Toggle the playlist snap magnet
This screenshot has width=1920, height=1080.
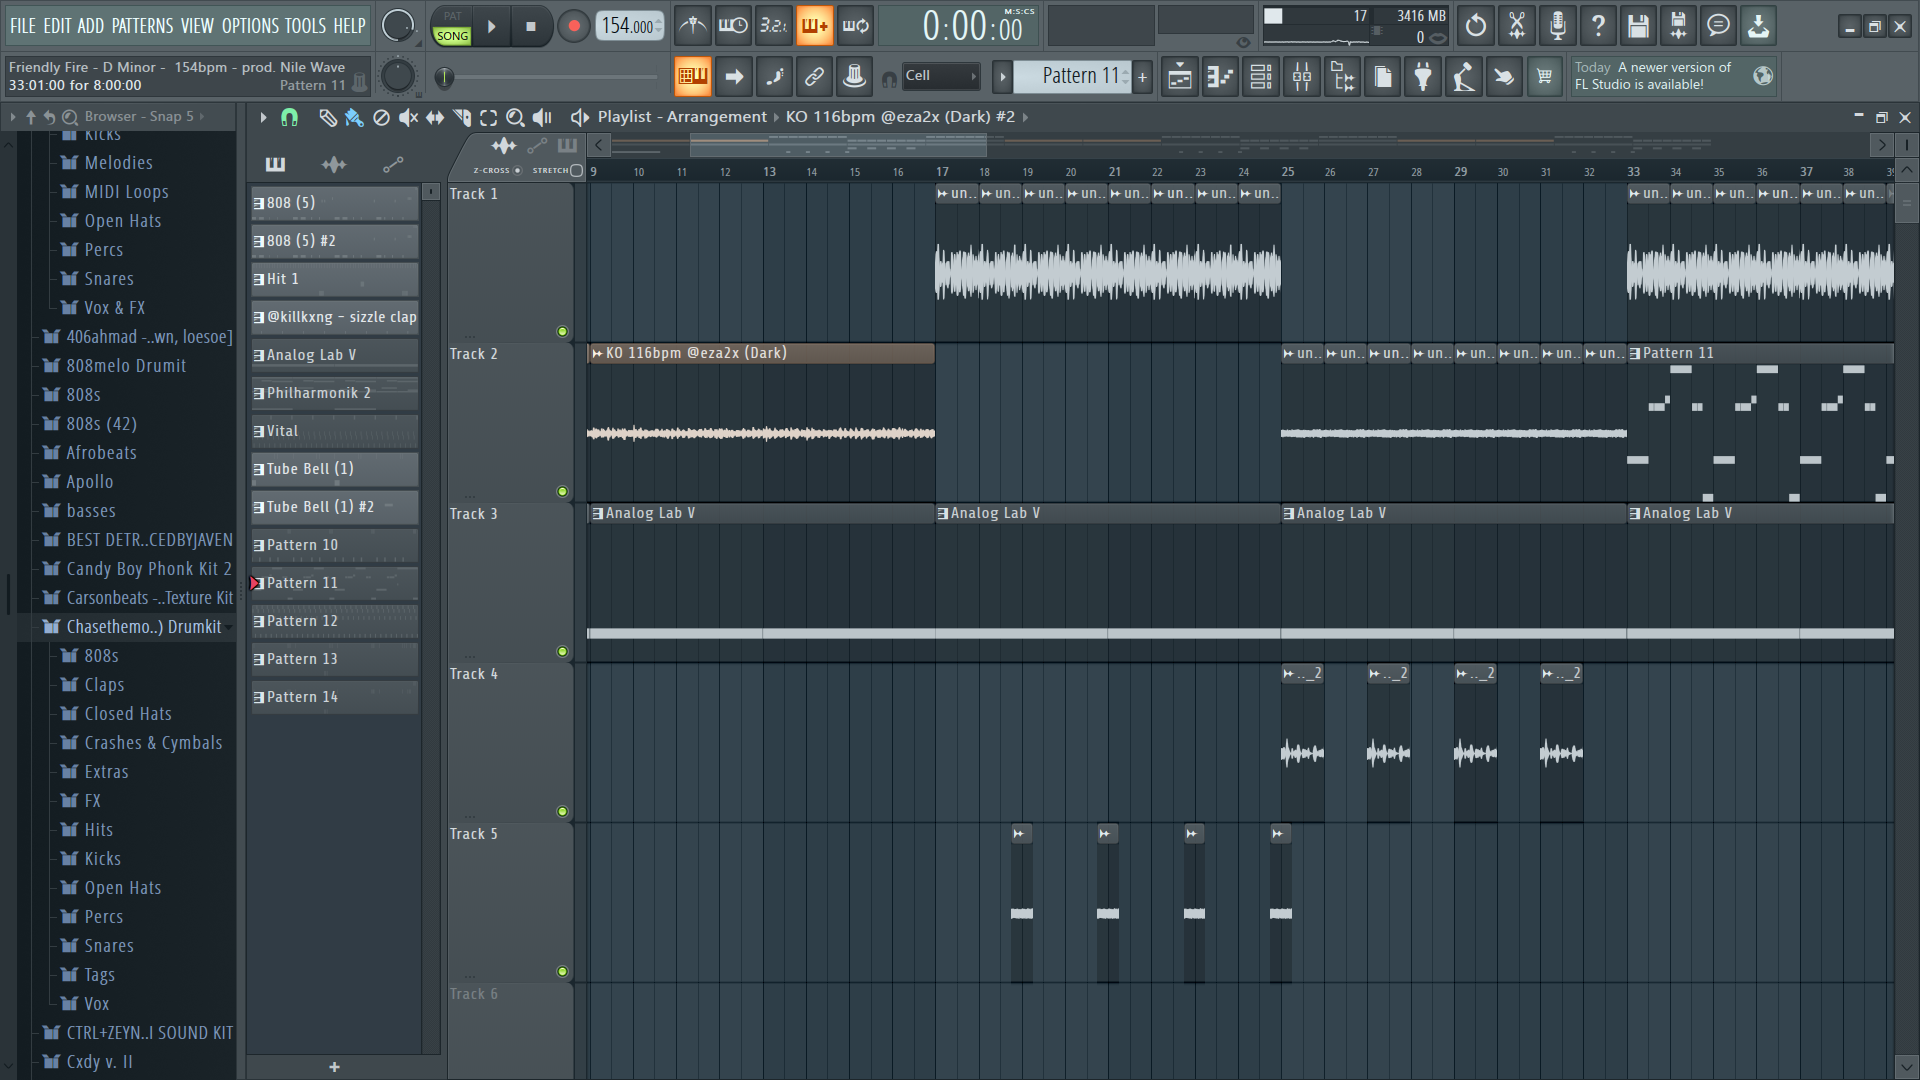click(x=289, y=118)
